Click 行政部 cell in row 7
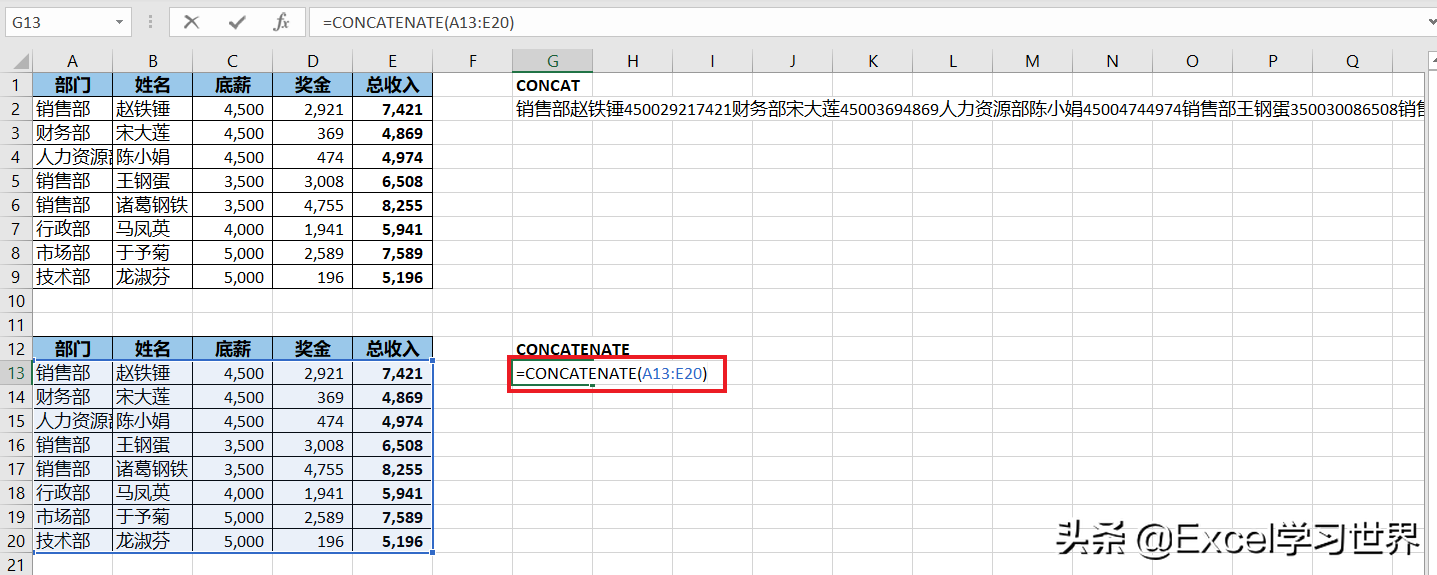Image resolution: width=1437 pixels, height=575 pixels. (x=73, y=229)
